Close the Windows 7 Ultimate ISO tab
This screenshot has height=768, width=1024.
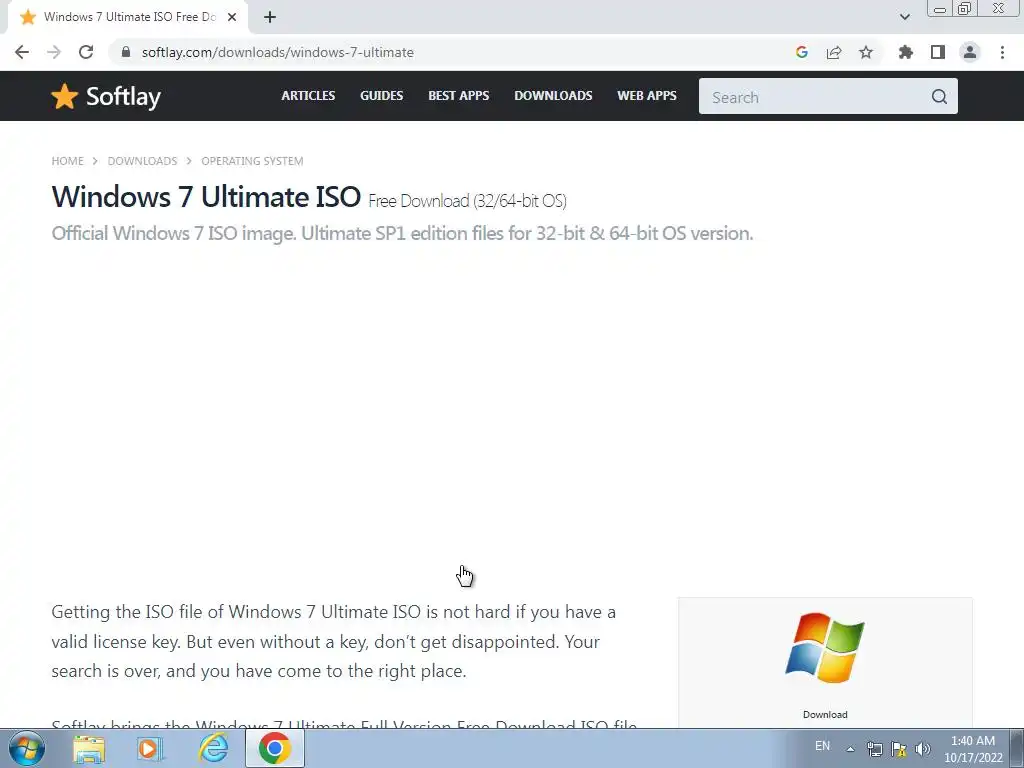click(x=232, y=17)
